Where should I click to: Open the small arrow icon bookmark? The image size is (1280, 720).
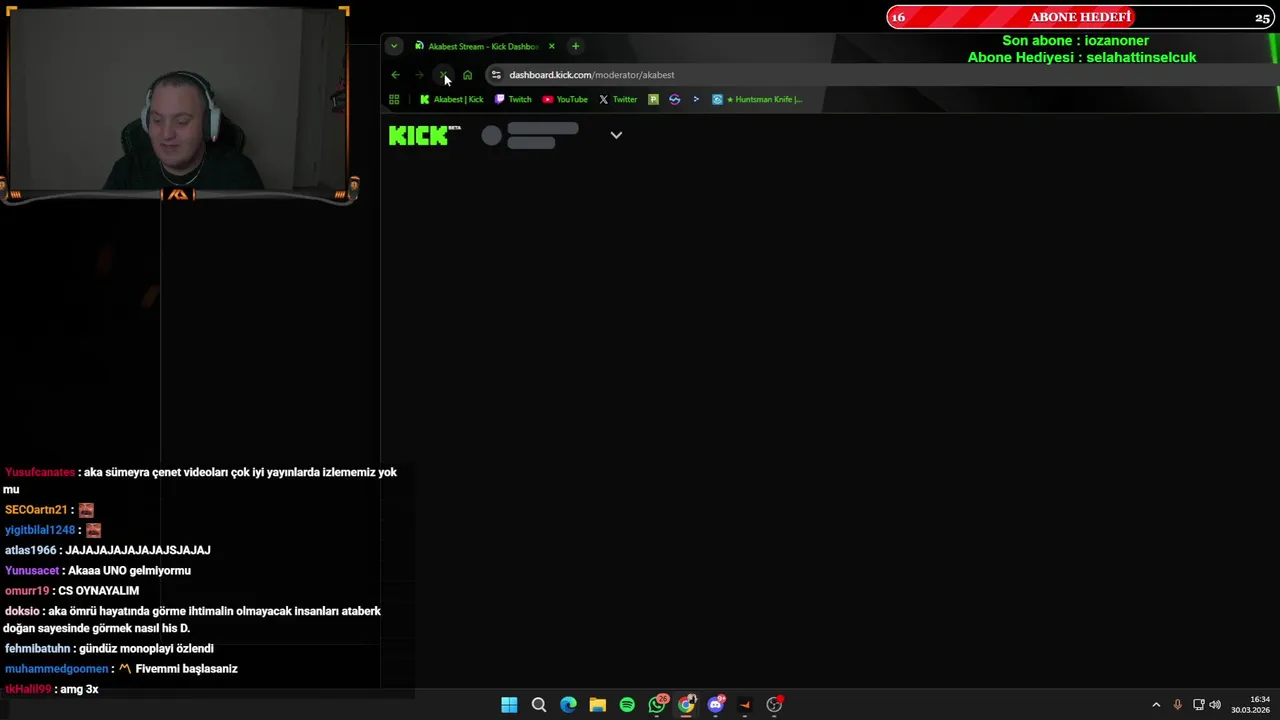[696, 99]
